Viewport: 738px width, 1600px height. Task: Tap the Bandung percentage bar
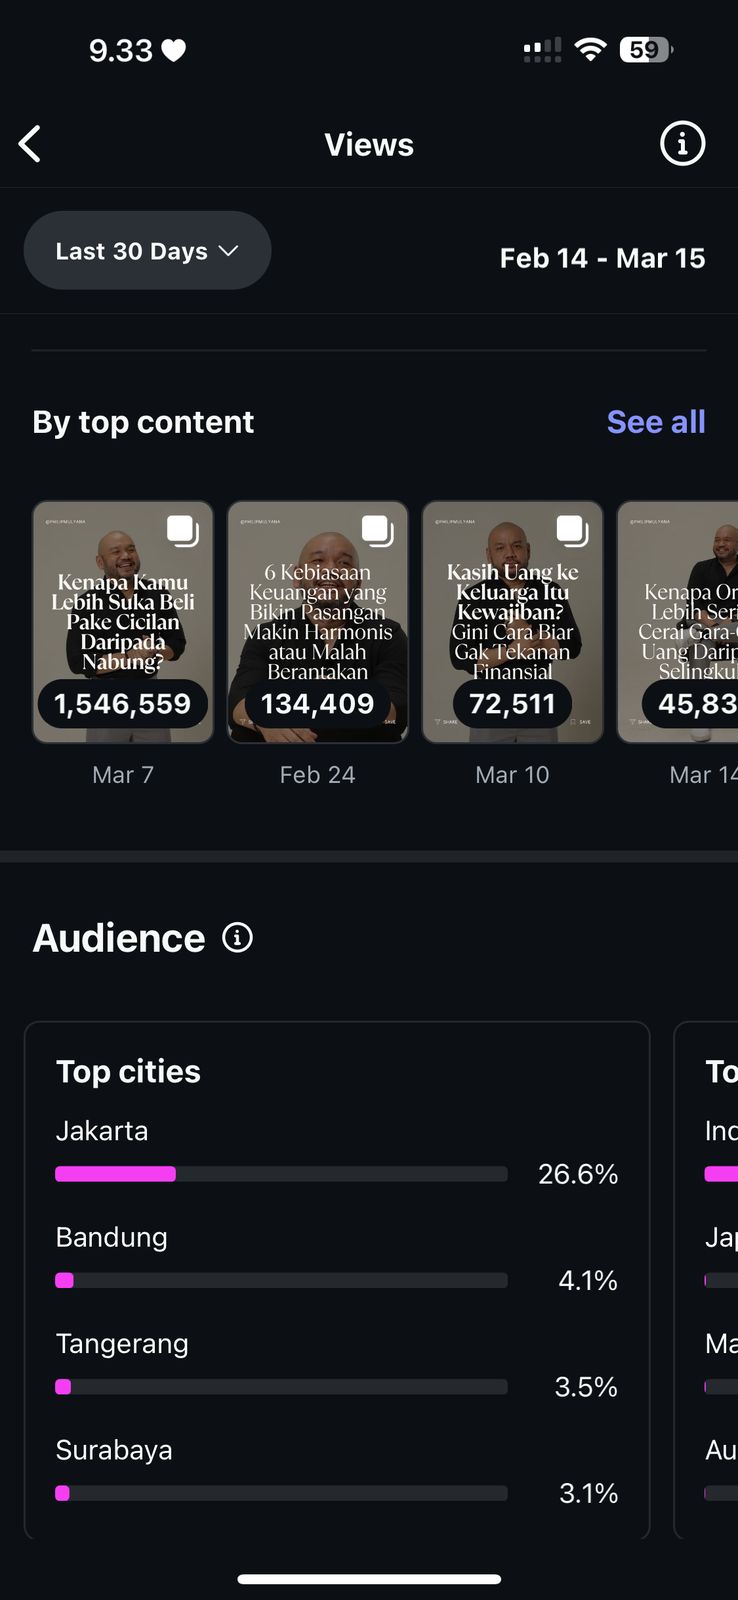pyautogui.click(x=281, y=1280)
